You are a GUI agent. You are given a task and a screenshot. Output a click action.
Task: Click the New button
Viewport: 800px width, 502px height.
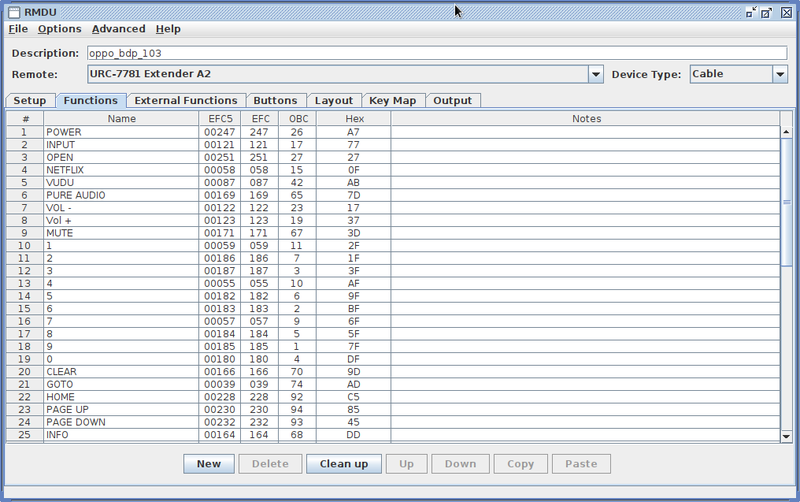pos(209,464)
